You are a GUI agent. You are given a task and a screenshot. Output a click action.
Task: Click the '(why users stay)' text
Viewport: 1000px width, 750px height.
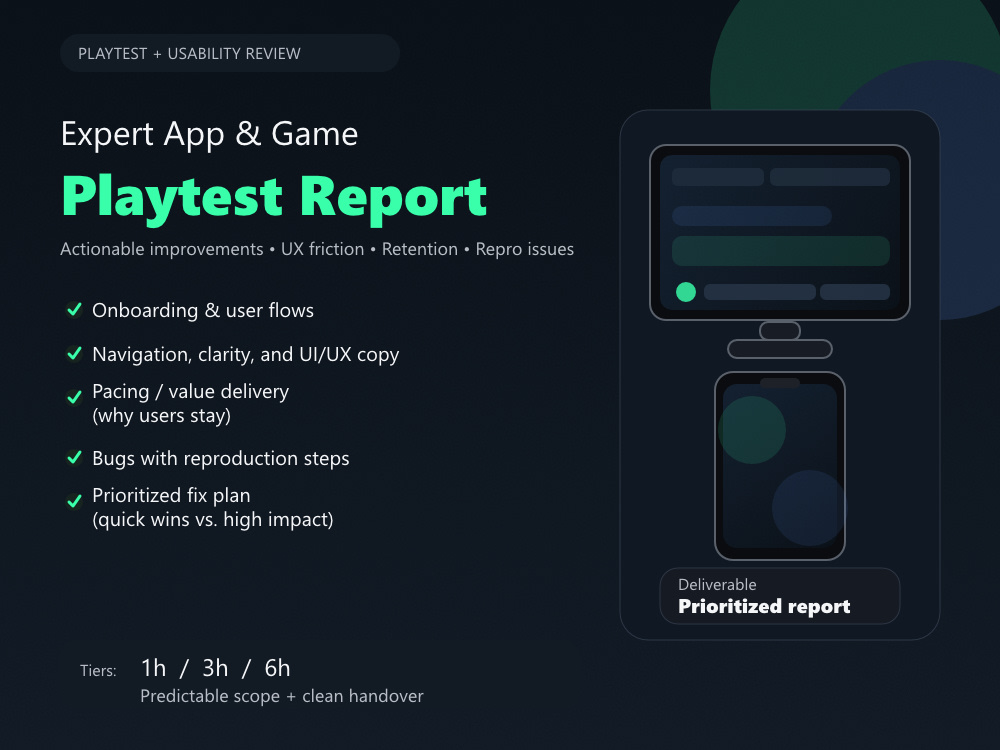pyautogui.click(x=161, y=416)
